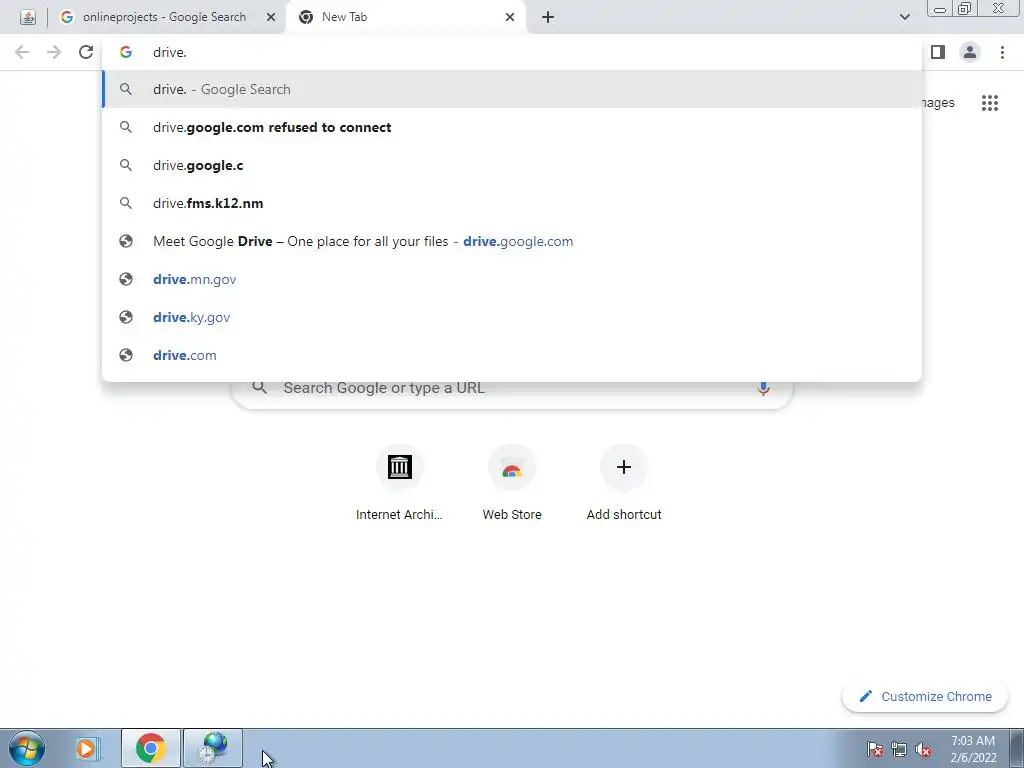This screenshot has height=768, width=1024.
Task: Open 'Meet Google Drive' drive.google.com suggestion
Action: click(512, 241)
